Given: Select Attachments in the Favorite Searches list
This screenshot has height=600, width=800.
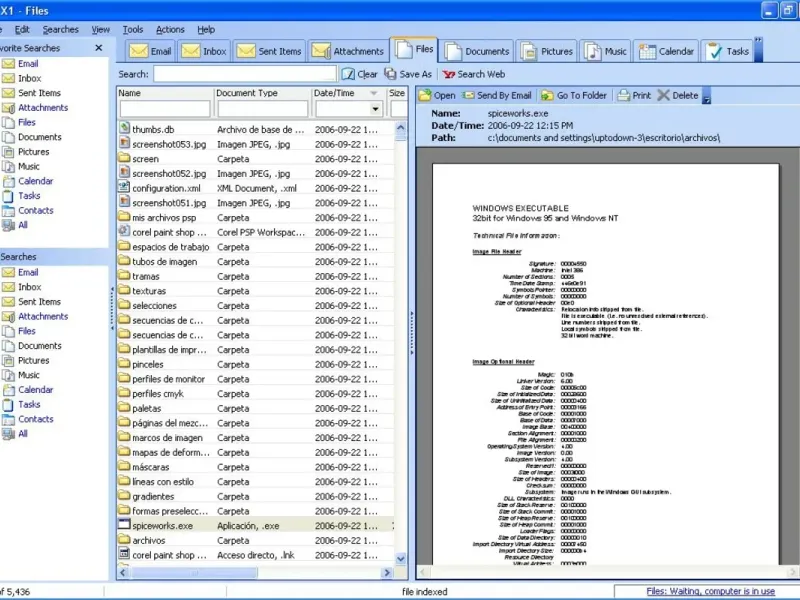Looking at the screenshot, I should click(x=43, y=108).
